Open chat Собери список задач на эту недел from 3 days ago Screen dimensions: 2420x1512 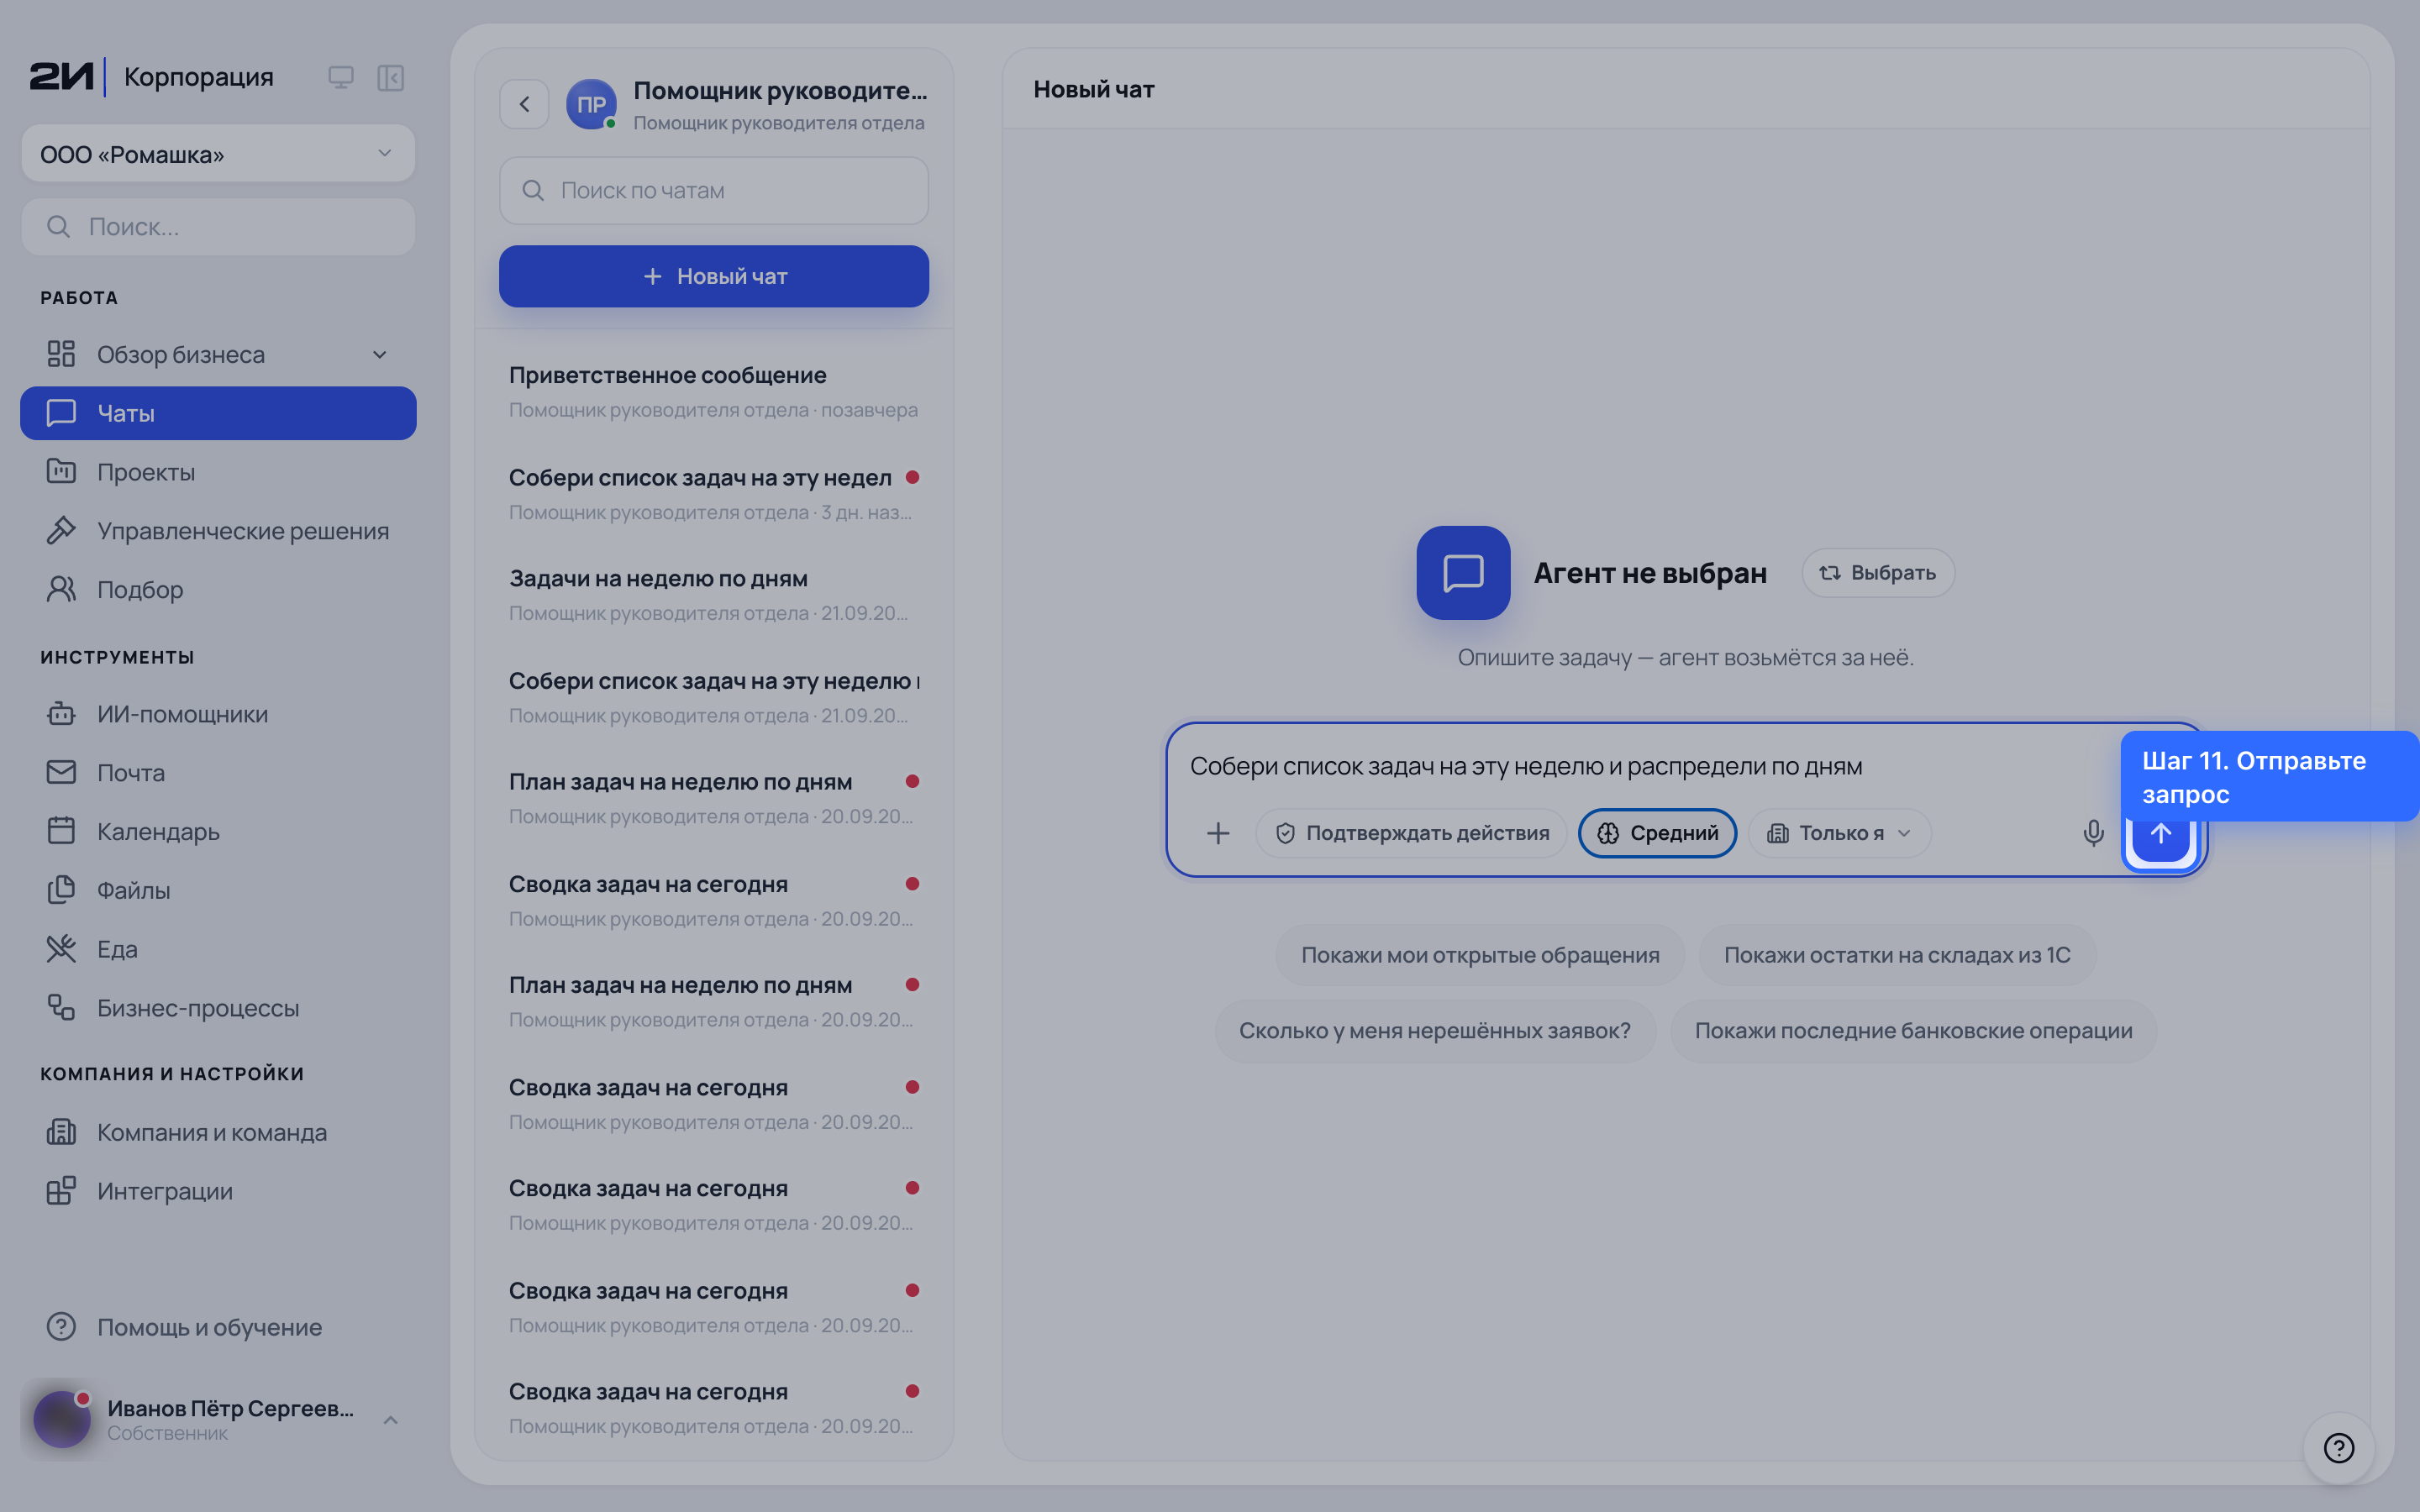pos(714,493)
